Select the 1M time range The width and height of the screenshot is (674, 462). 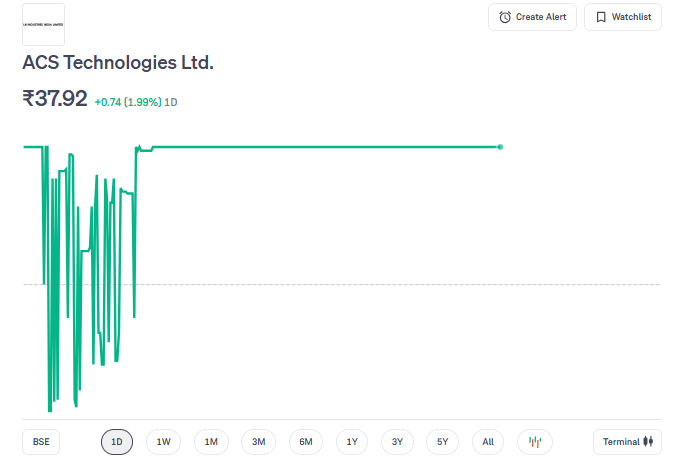click(211, 441)
